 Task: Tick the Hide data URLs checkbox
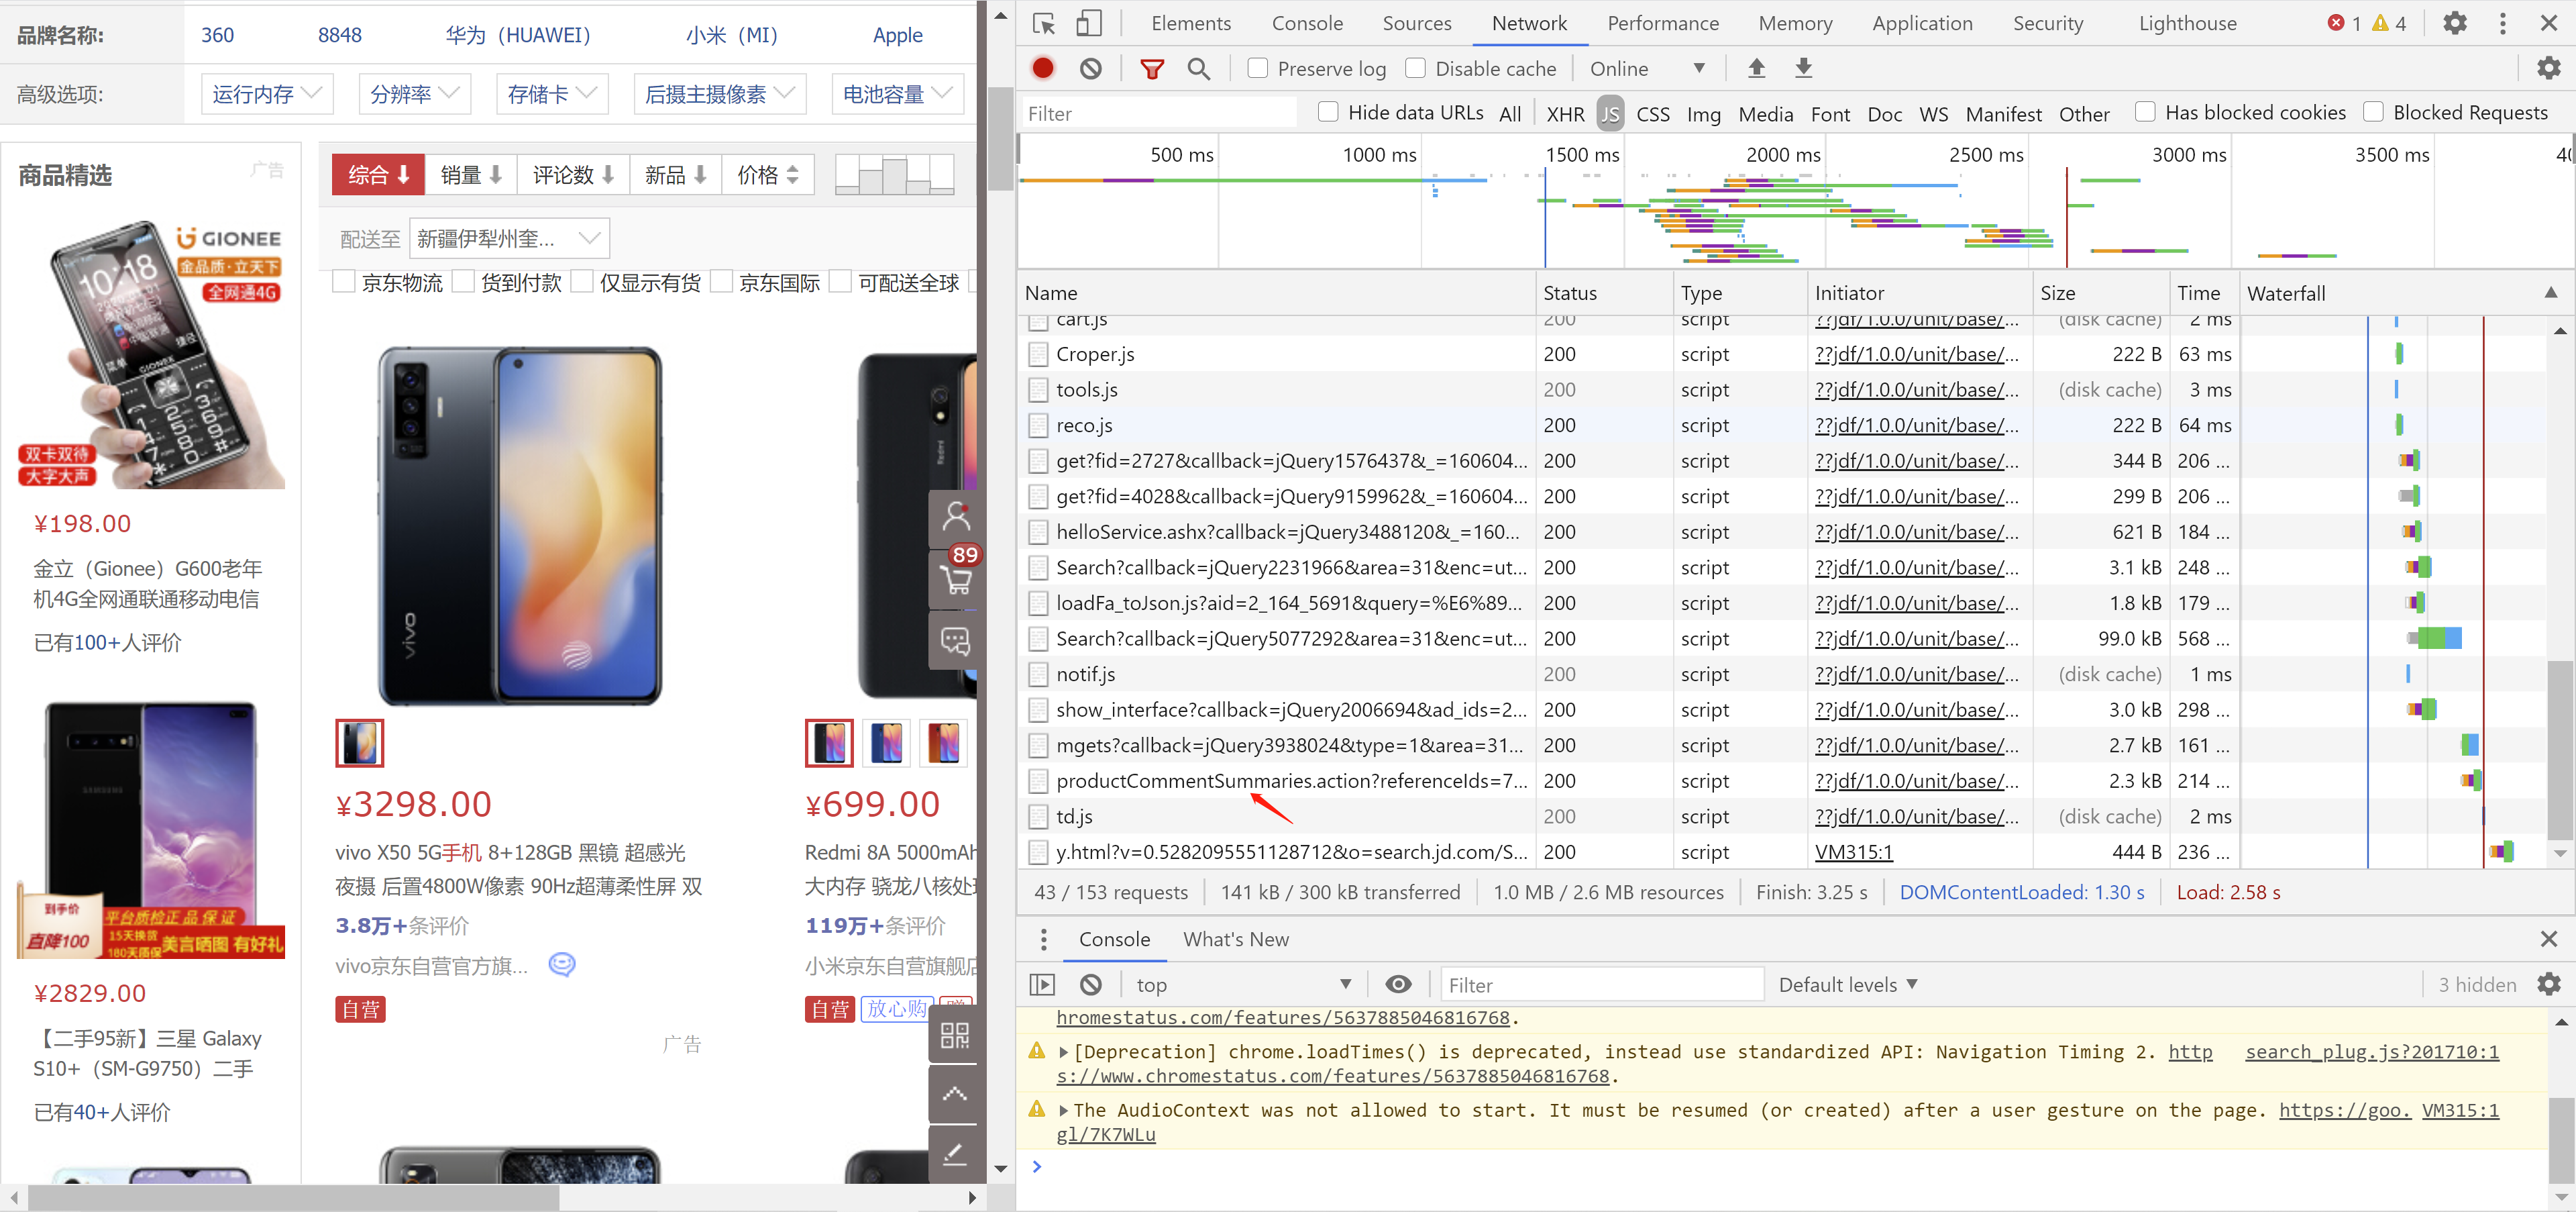pos(1328,112)
